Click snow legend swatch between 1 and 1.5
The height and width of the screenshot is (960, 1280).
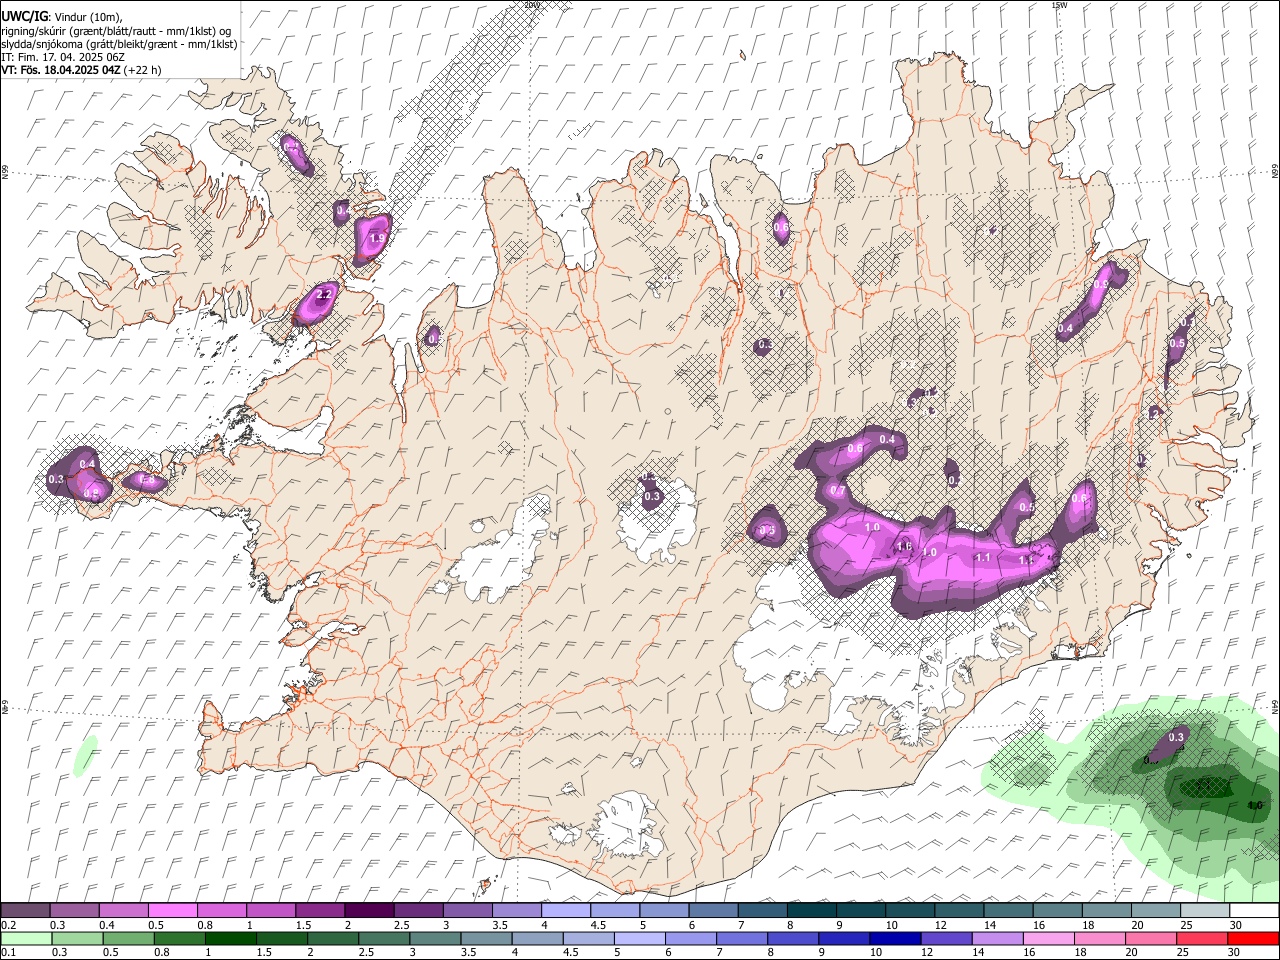click(x=271, y=911)
